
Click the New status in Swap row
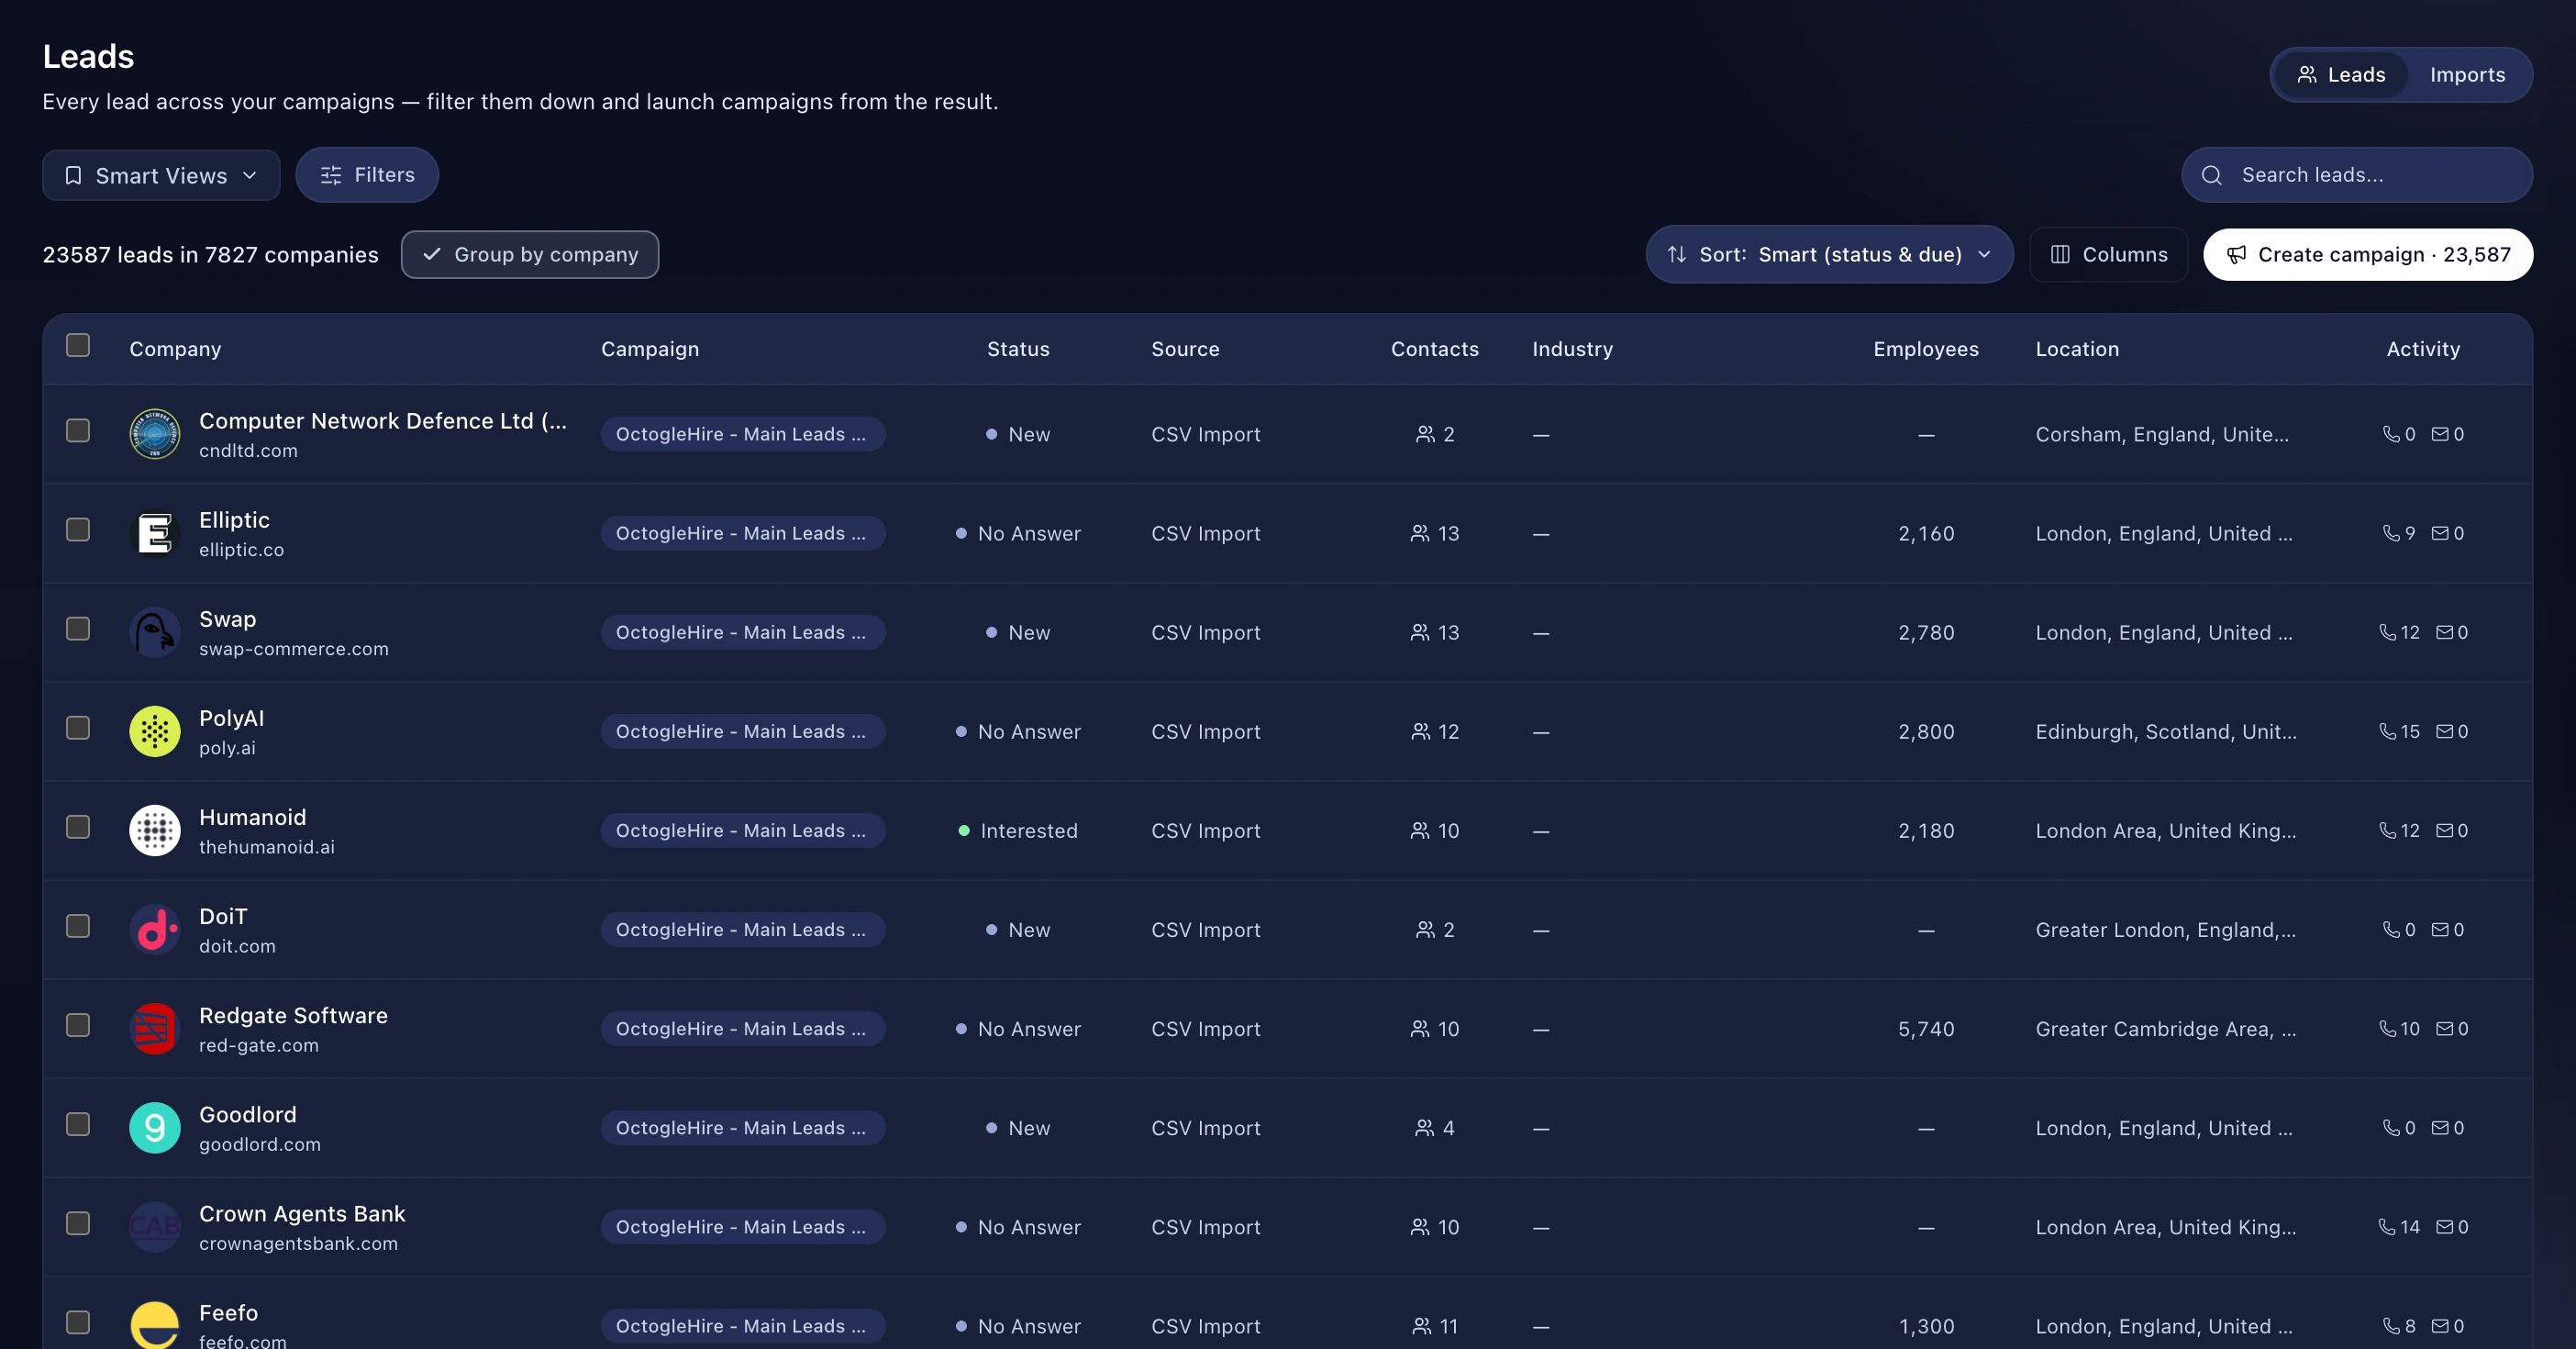click(1018, 632)
